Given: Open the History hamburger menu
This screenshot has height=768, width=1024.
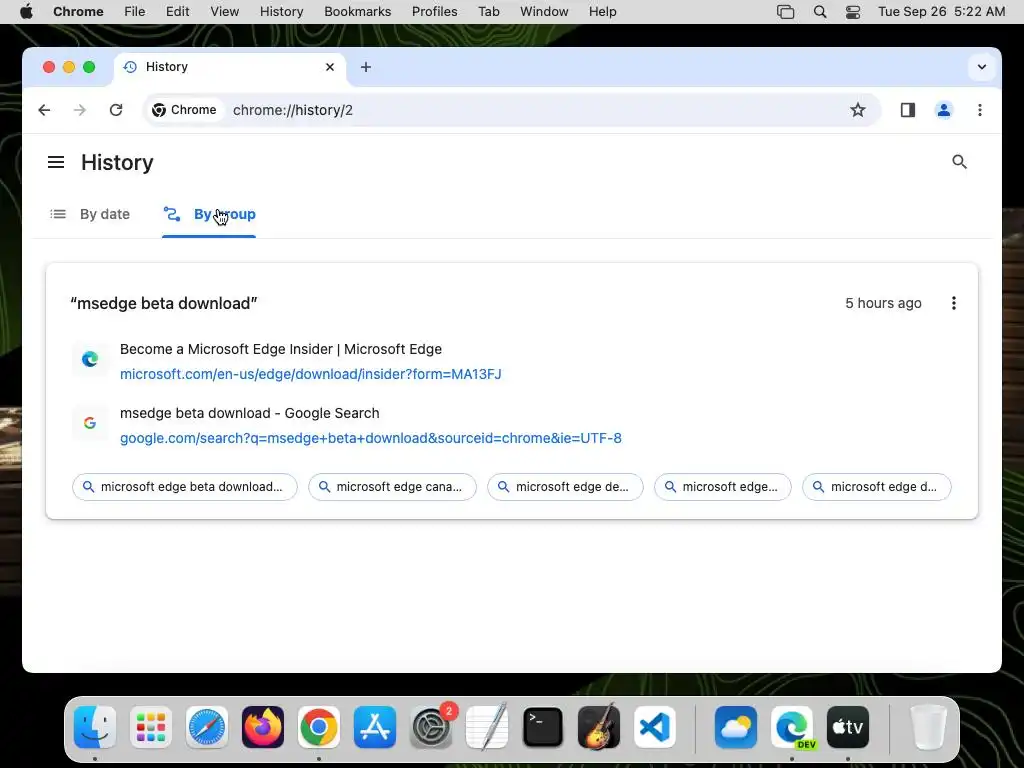Looking at the screenshot, I should pyautogui.click(x=56, y=162).
